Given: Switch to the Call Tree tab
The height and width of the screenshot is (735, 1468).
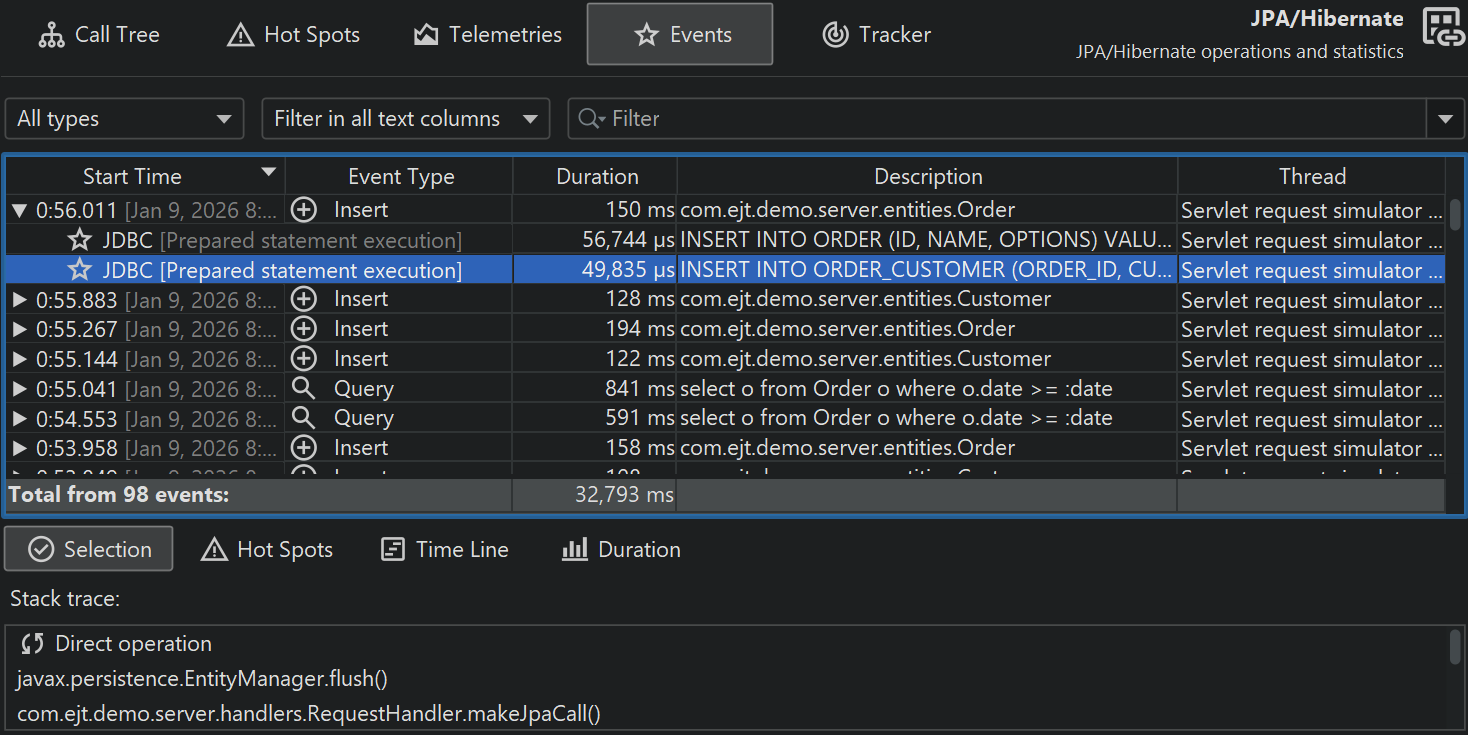Looking at the screenshot, I should pos(99,35).
